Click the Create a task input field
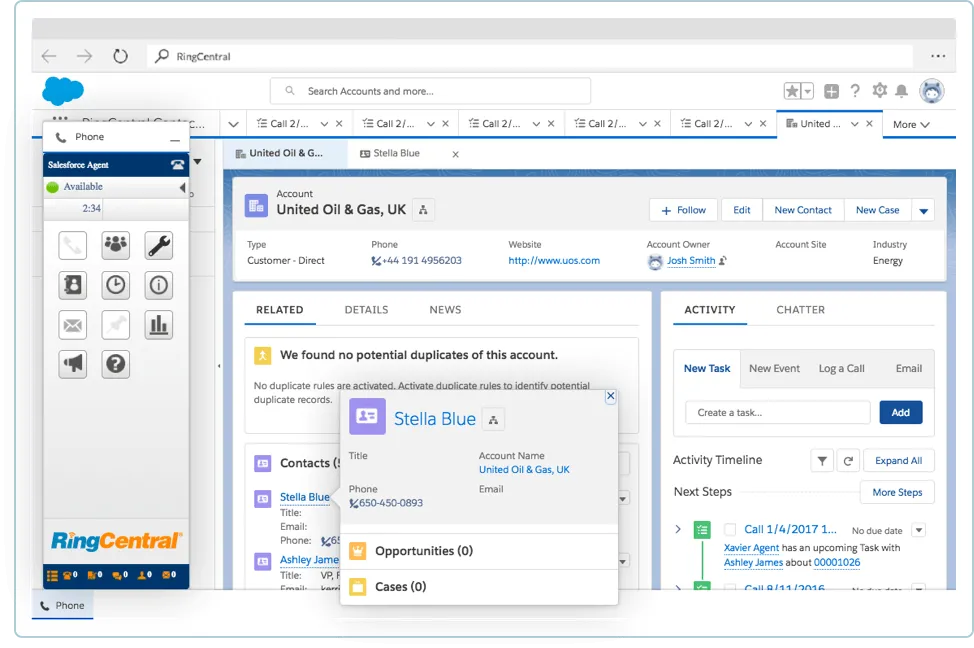974x648 pixels. 777,412
